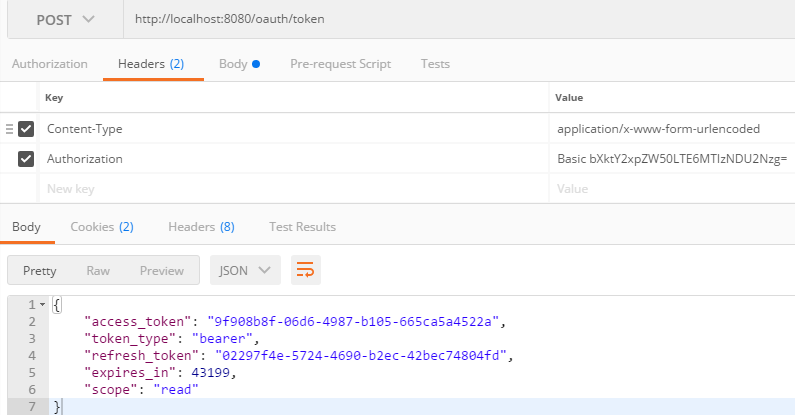This screenshot has height=415, width=795.
Task: Open the Pre-request Script tab
Action: click(x=340, y=64)
